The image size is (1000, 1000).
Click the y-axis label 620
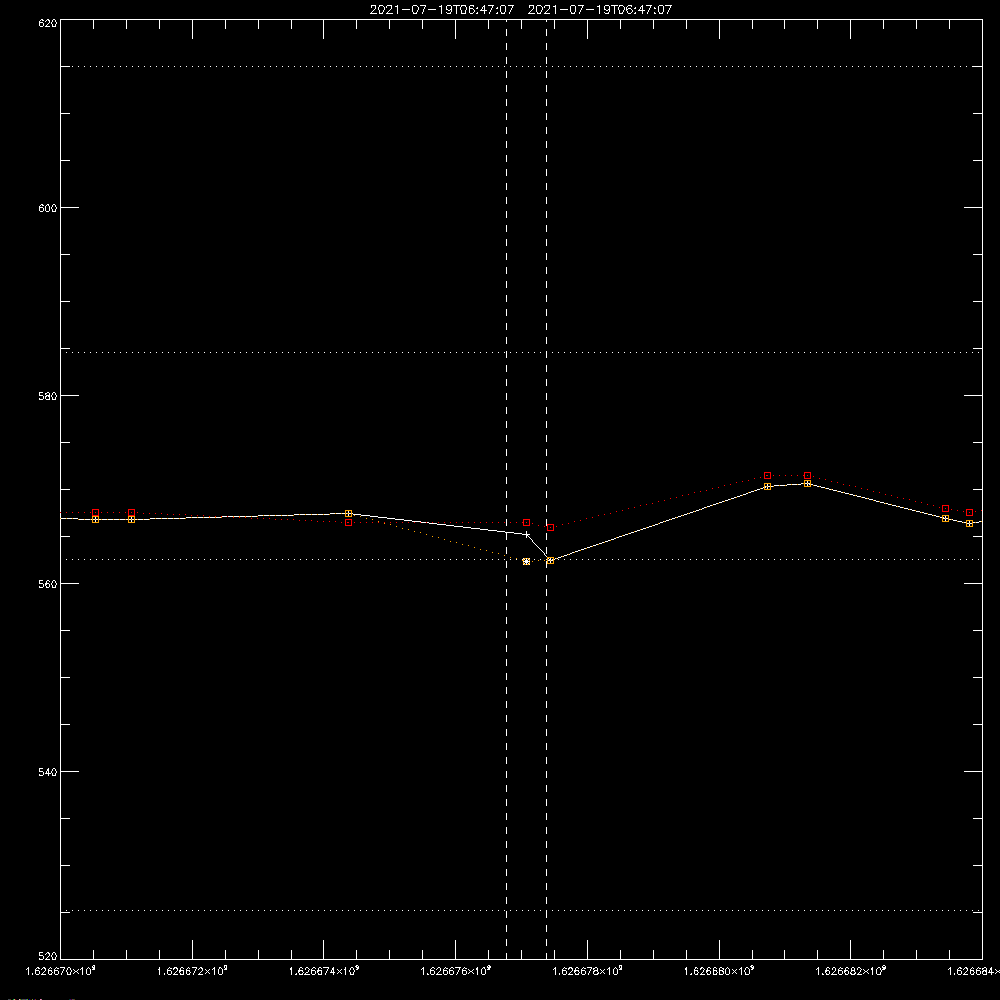click(48, 24)
